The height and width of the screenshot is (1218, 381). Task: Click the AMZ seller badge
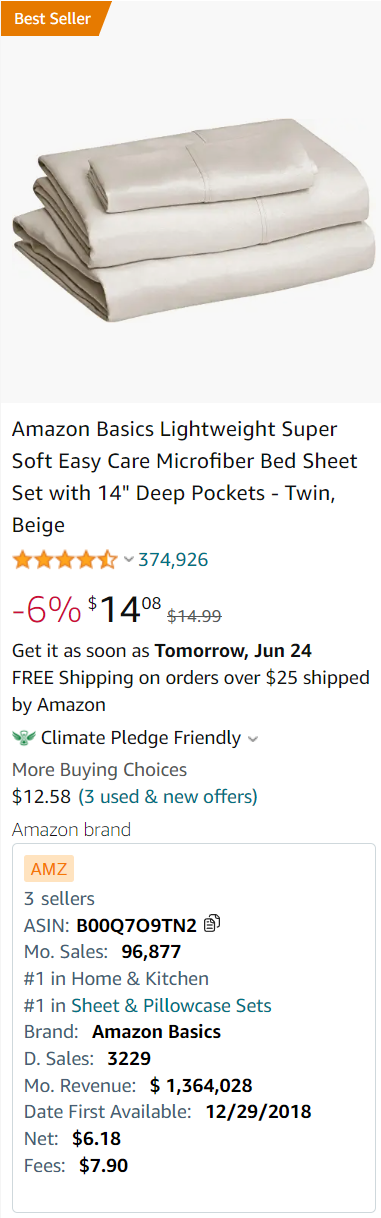tap(48, 869)
